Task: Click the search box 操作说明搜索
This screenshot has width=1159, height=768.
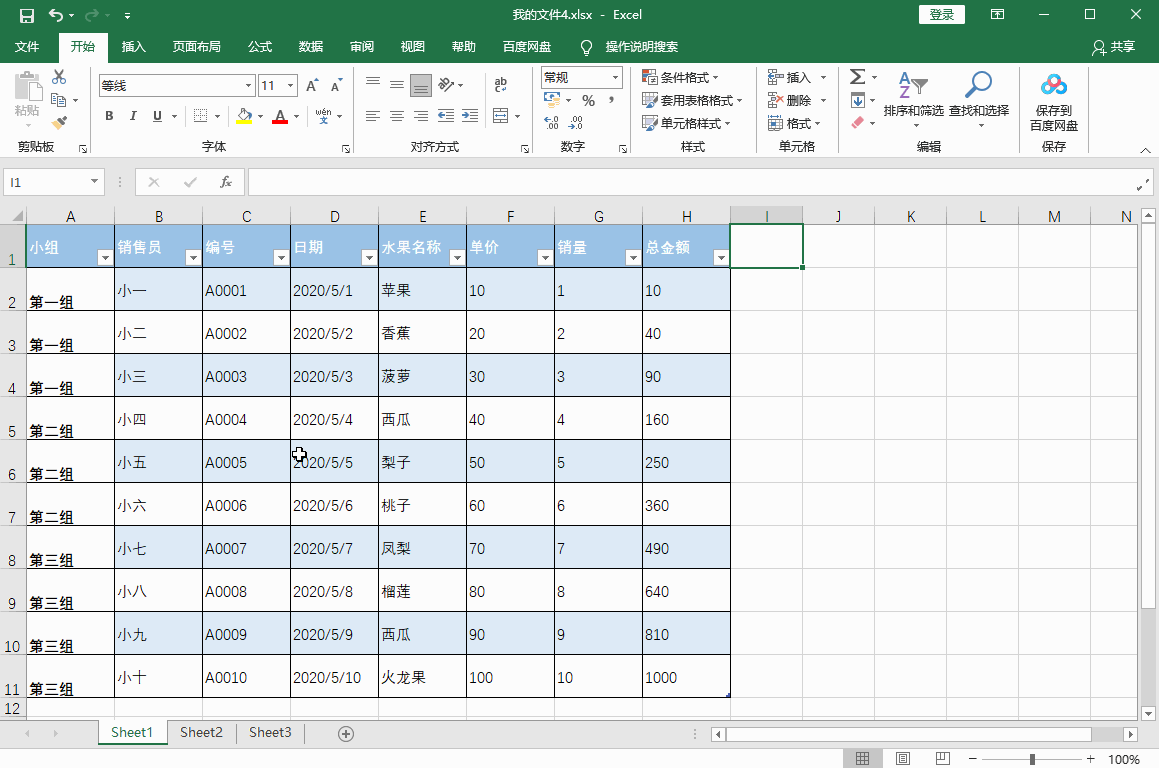Action: coord(642,47)
